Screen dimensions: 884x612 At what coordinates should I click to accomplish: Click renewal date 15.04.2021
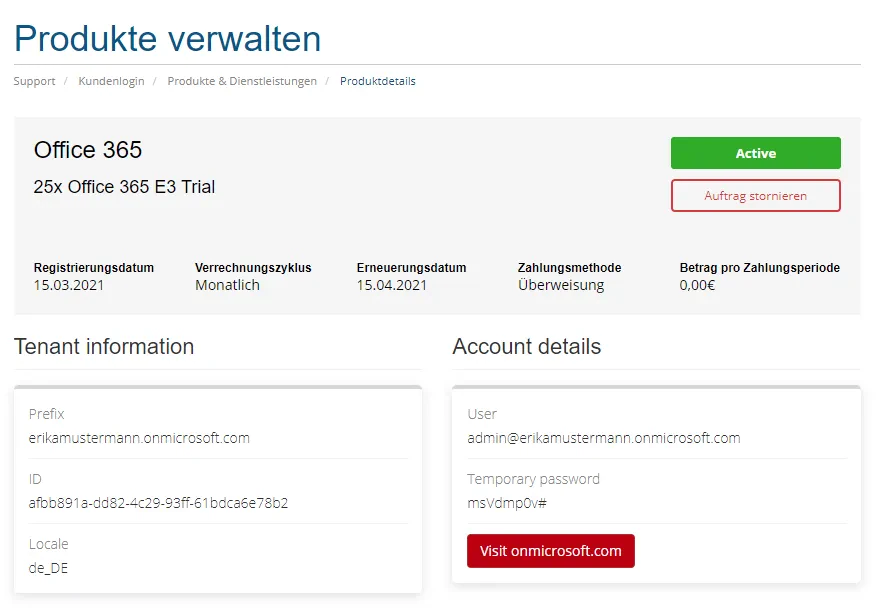(x=392, y=285)
